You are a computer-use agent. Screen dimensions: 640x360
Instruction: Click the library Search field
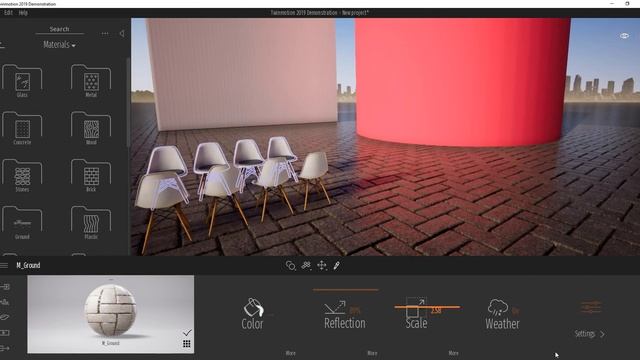(60, 29)
